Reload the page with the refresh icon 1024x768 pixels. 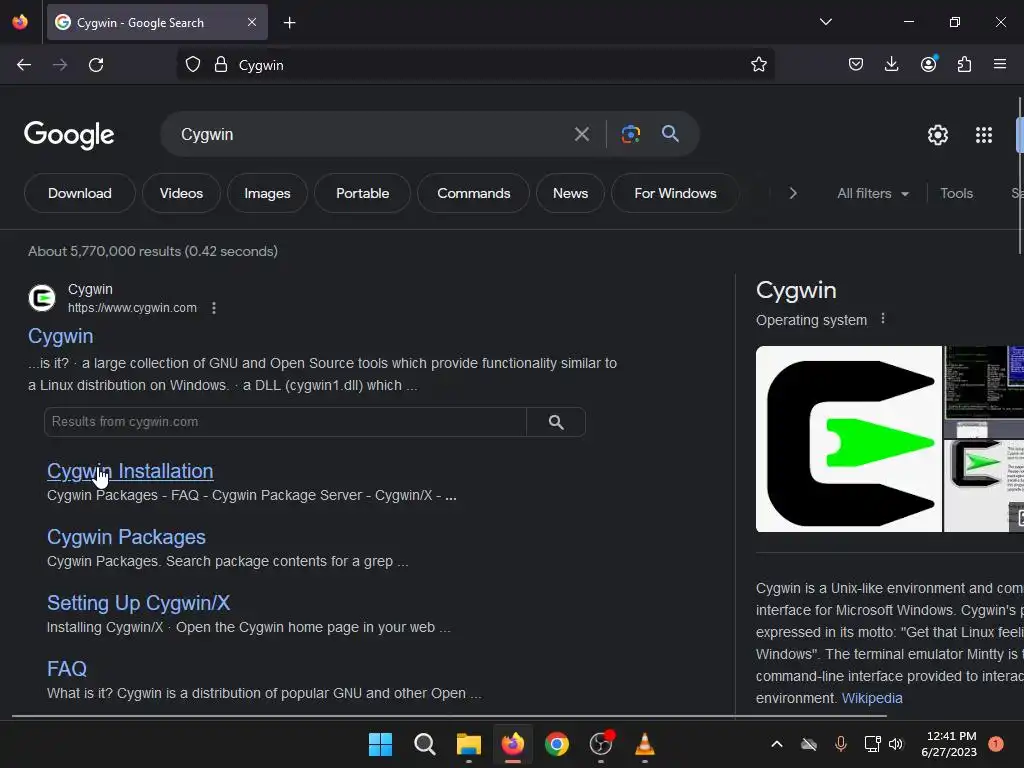(x=96, y=65)
